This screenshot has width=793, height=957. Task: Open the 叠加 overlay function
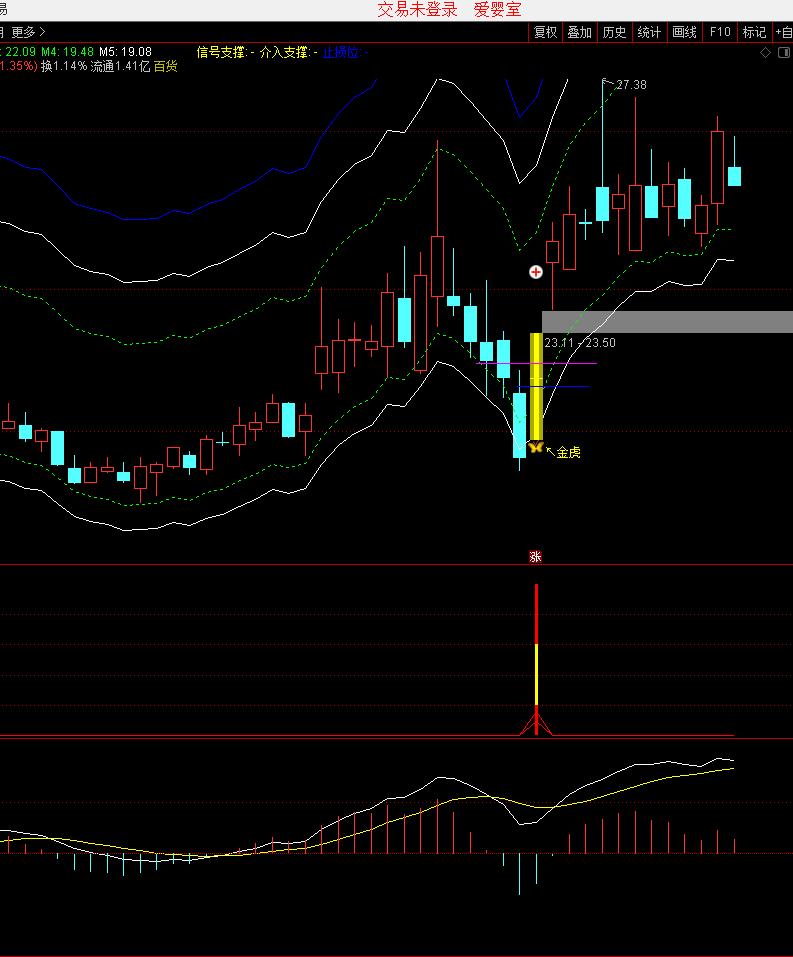tap(579, 32)
